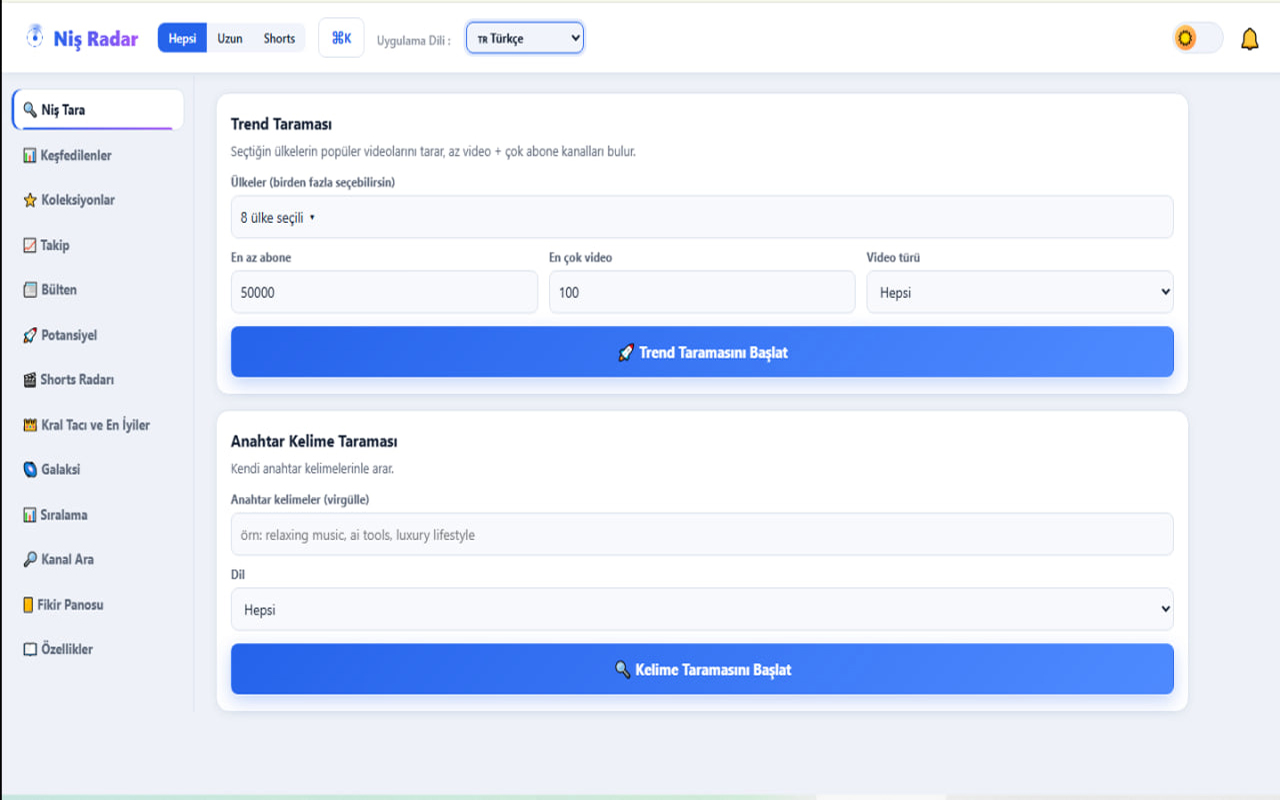
Task: Click the Sıralama bar chart icon
Action: point(30,515)
